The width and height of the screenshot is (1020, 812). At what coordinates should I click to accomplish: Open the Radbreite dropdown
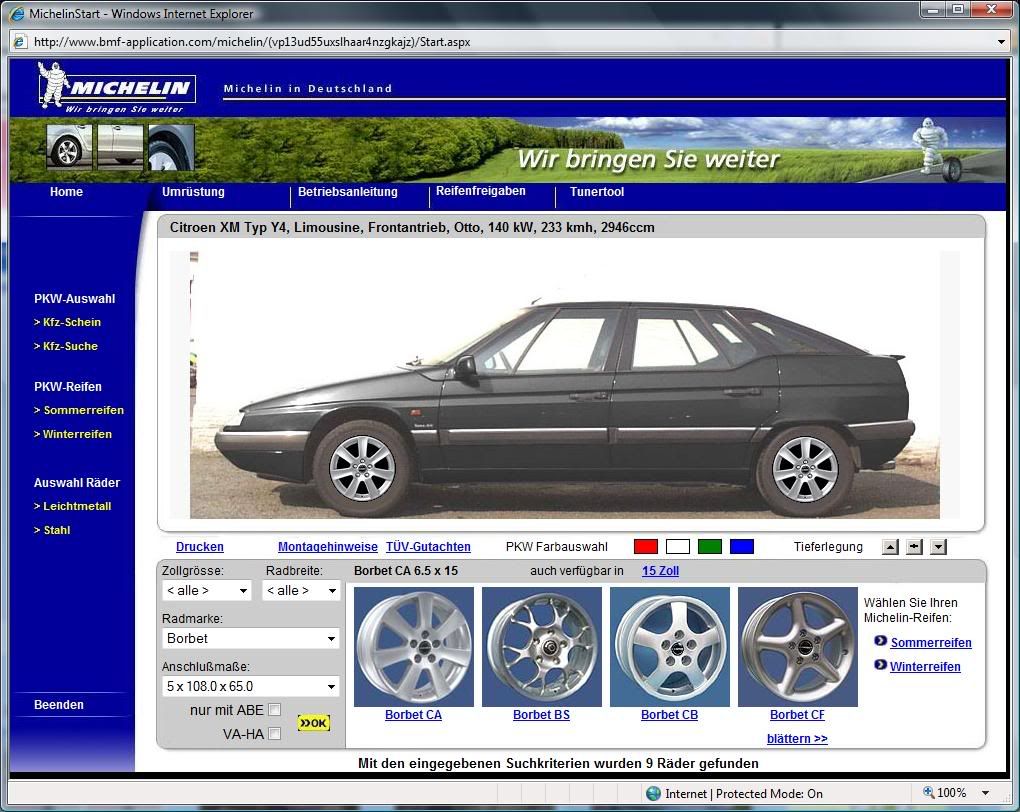[x=301, y=591]
